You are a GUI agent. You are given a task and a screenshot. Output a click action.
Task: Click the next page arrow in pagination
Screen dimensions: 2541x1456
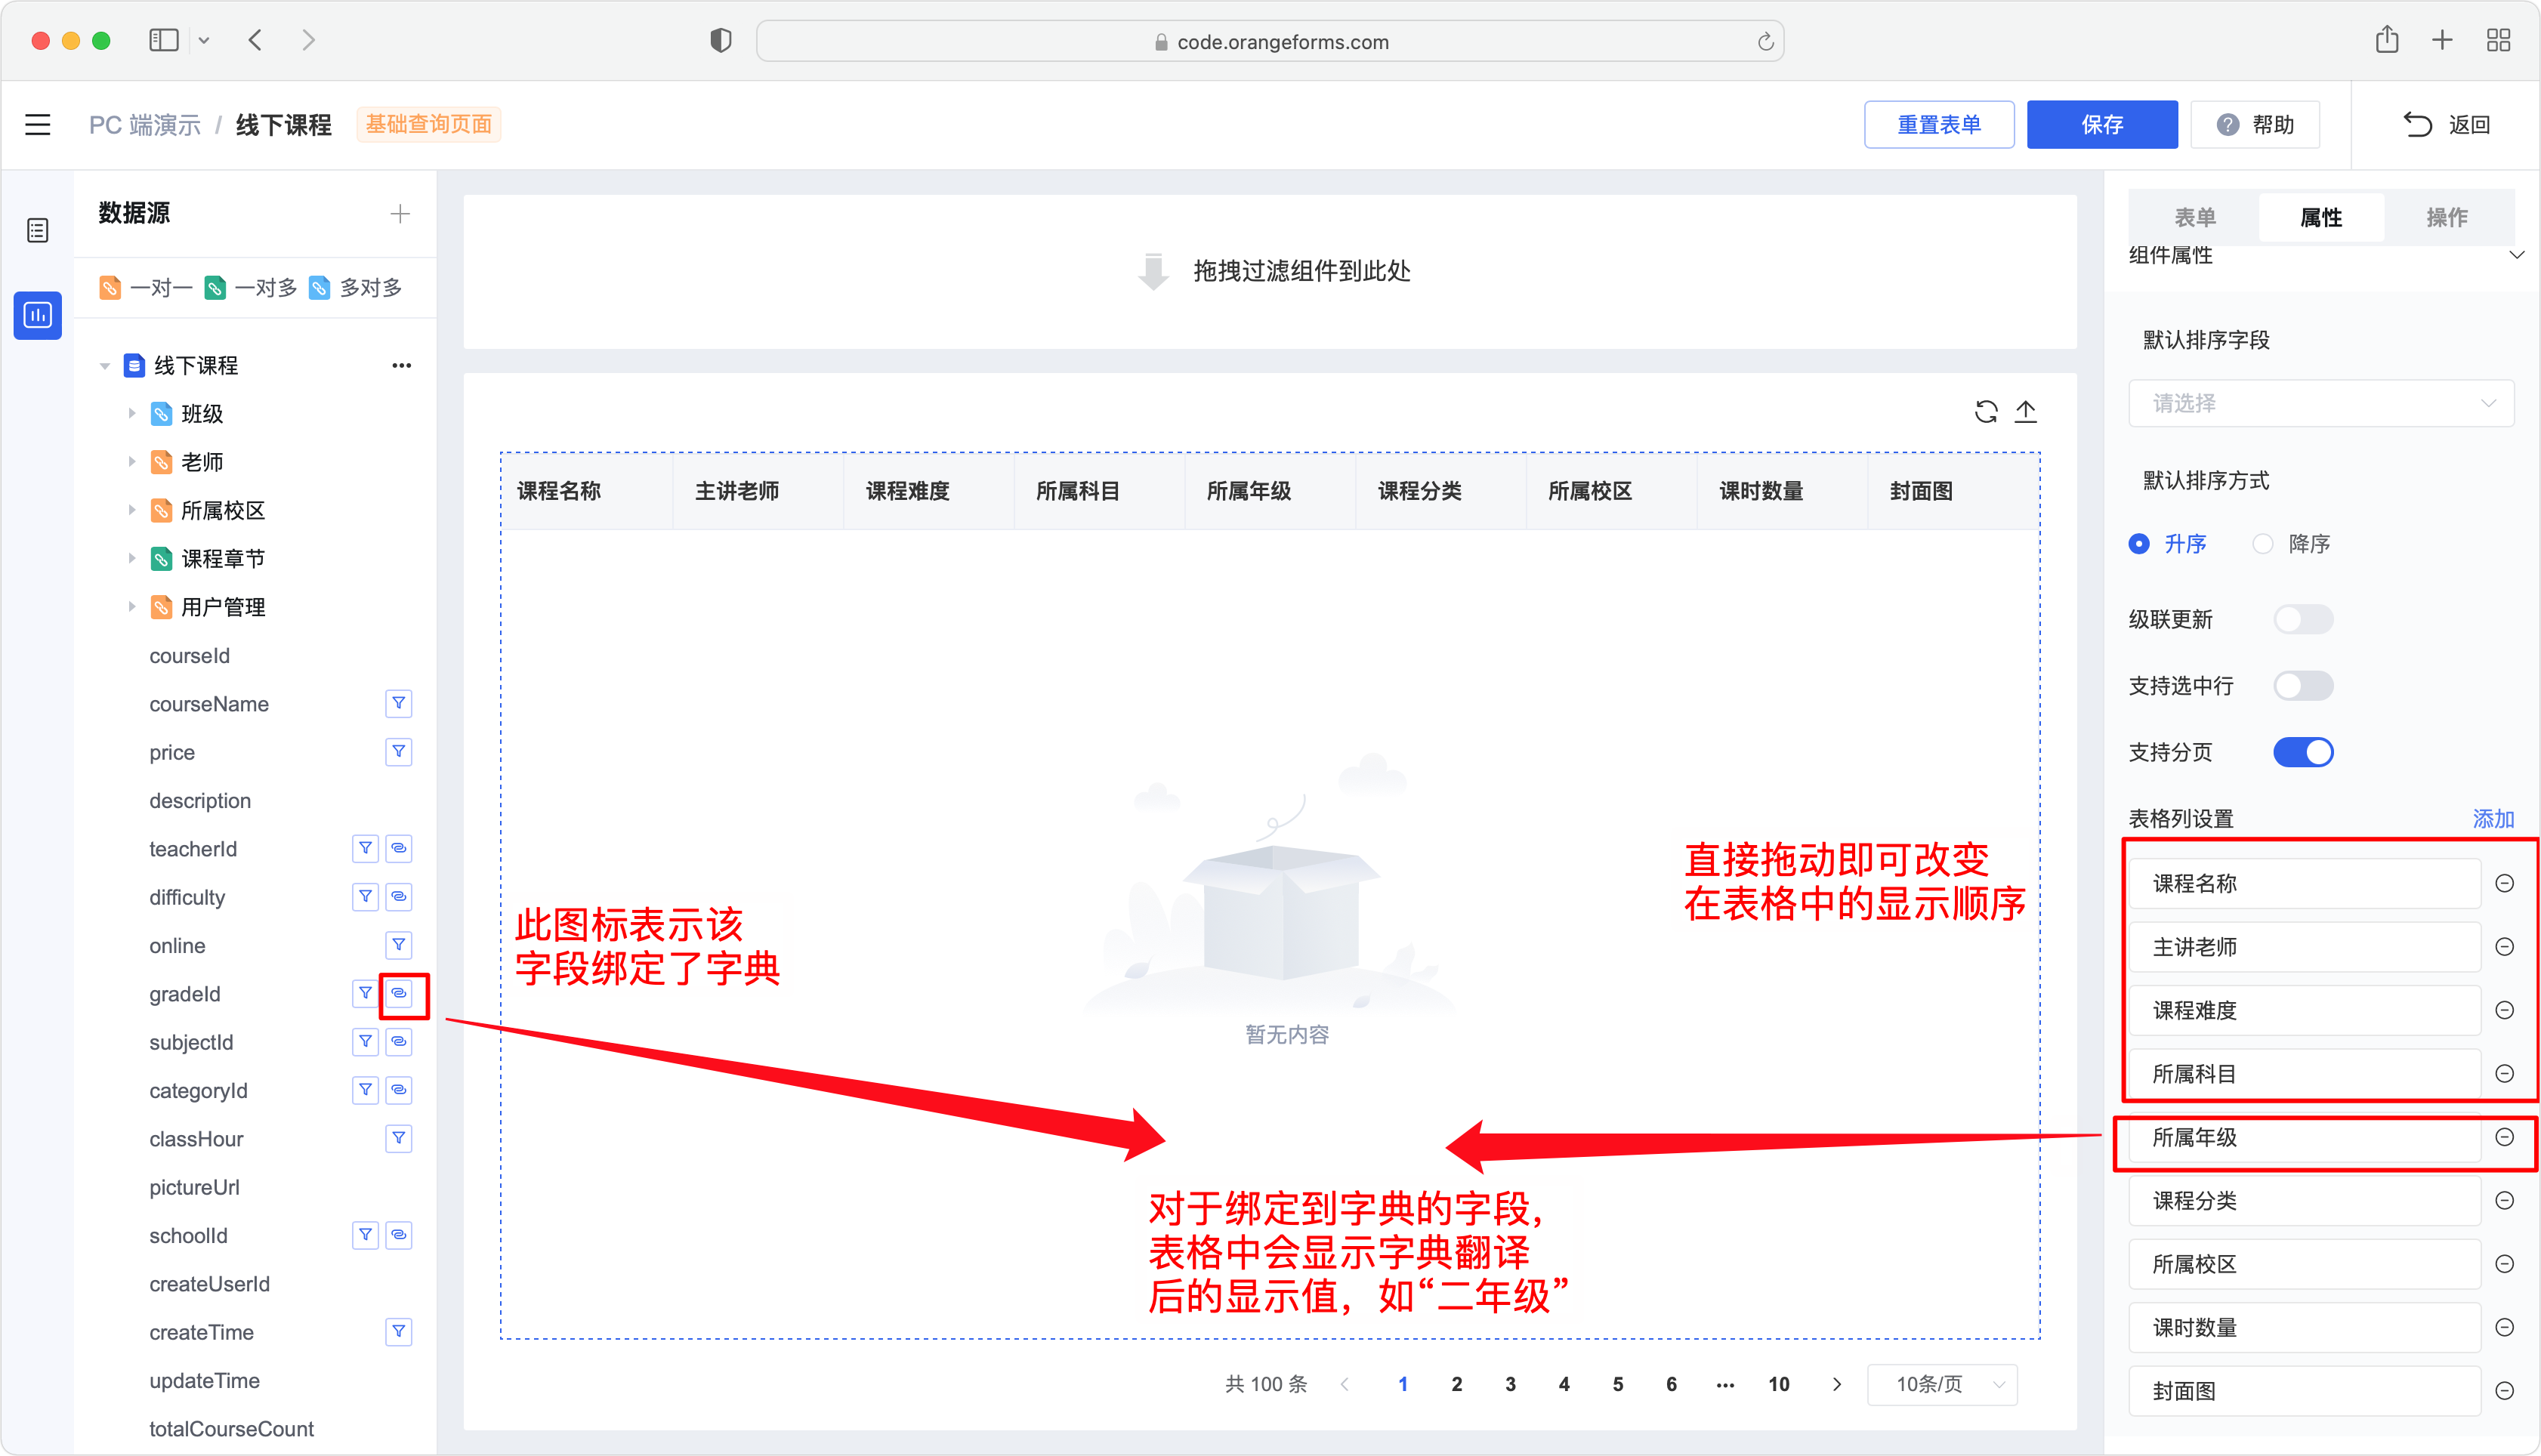(x=1837, y=1385)
